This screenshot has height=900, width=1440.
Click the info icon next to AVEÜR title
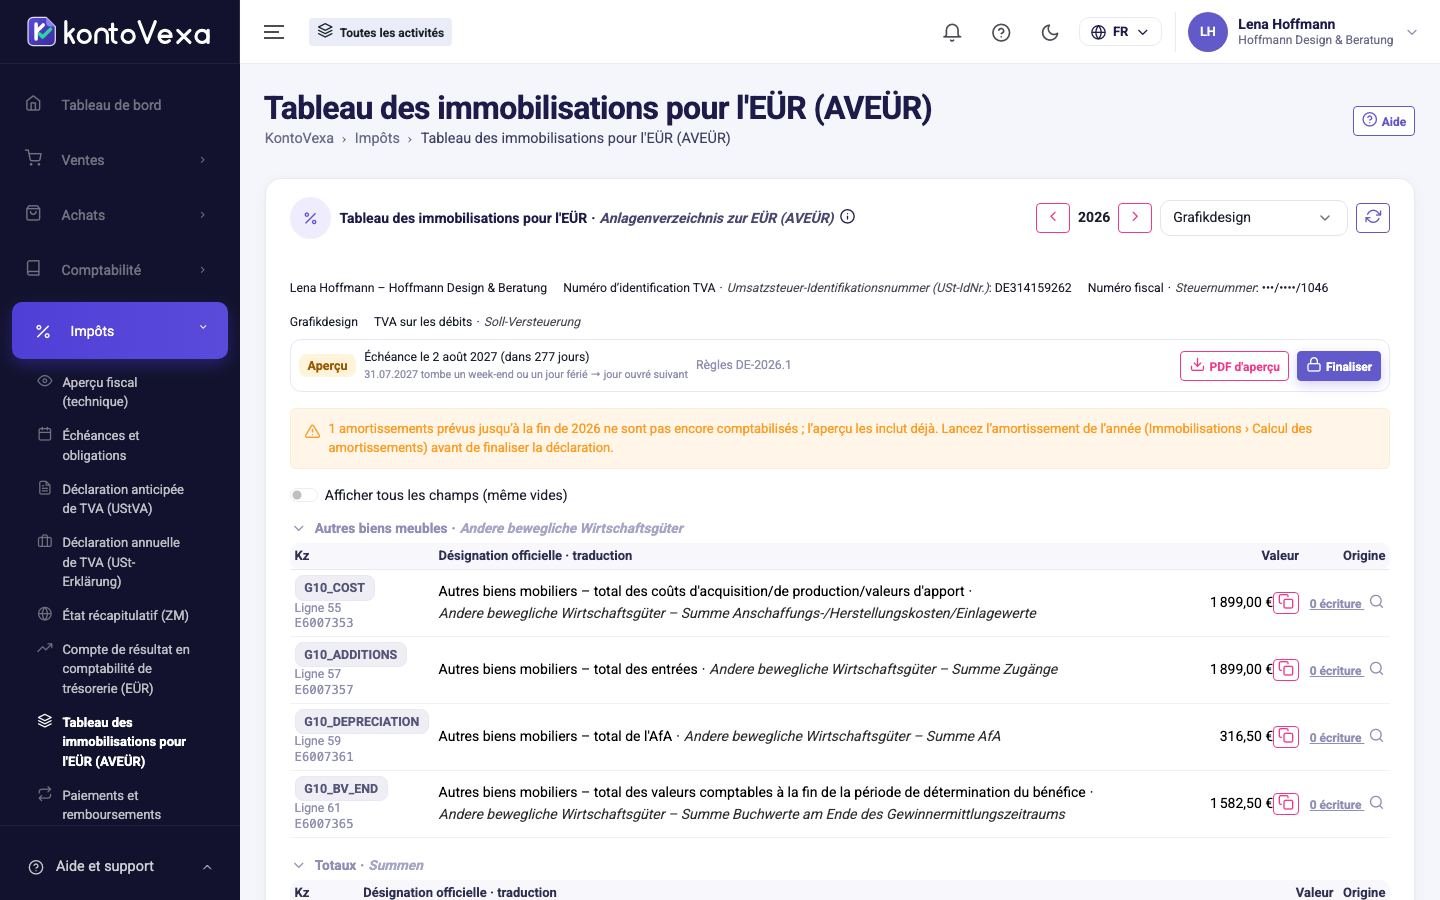point(848,217)
